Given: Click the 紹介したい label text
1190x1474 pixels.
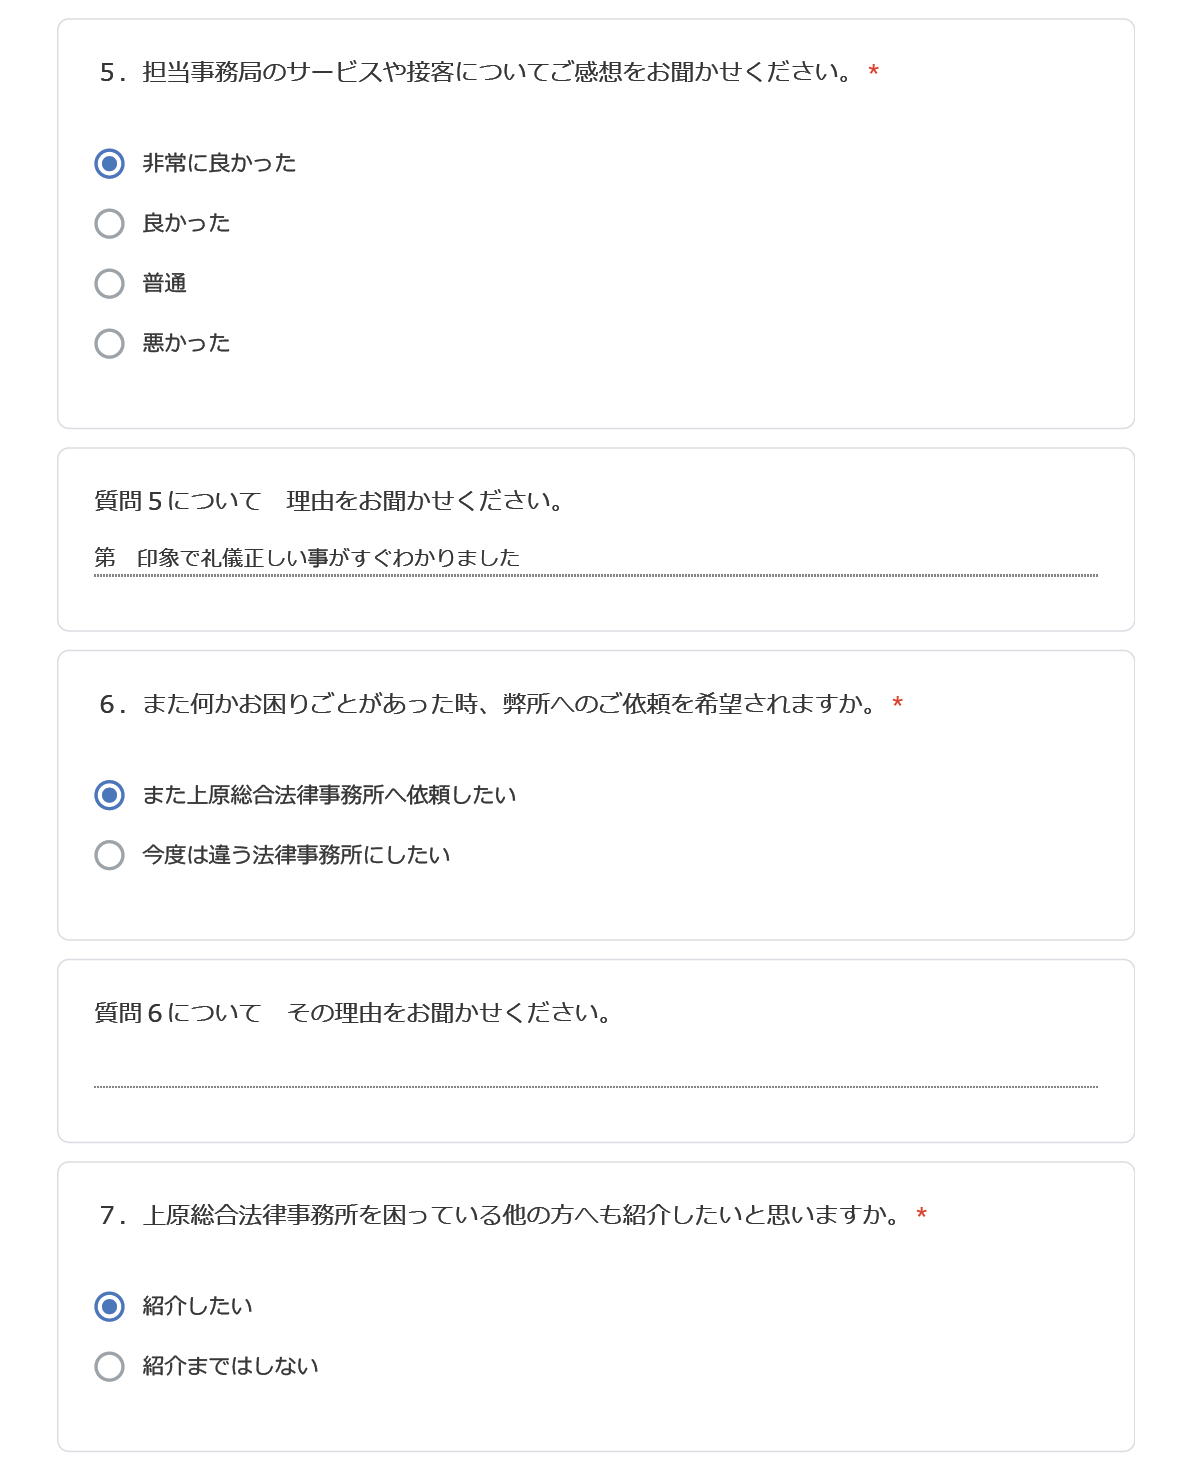Looking at the screenshot, I should pyautogui.click(x=197, y=1306).
